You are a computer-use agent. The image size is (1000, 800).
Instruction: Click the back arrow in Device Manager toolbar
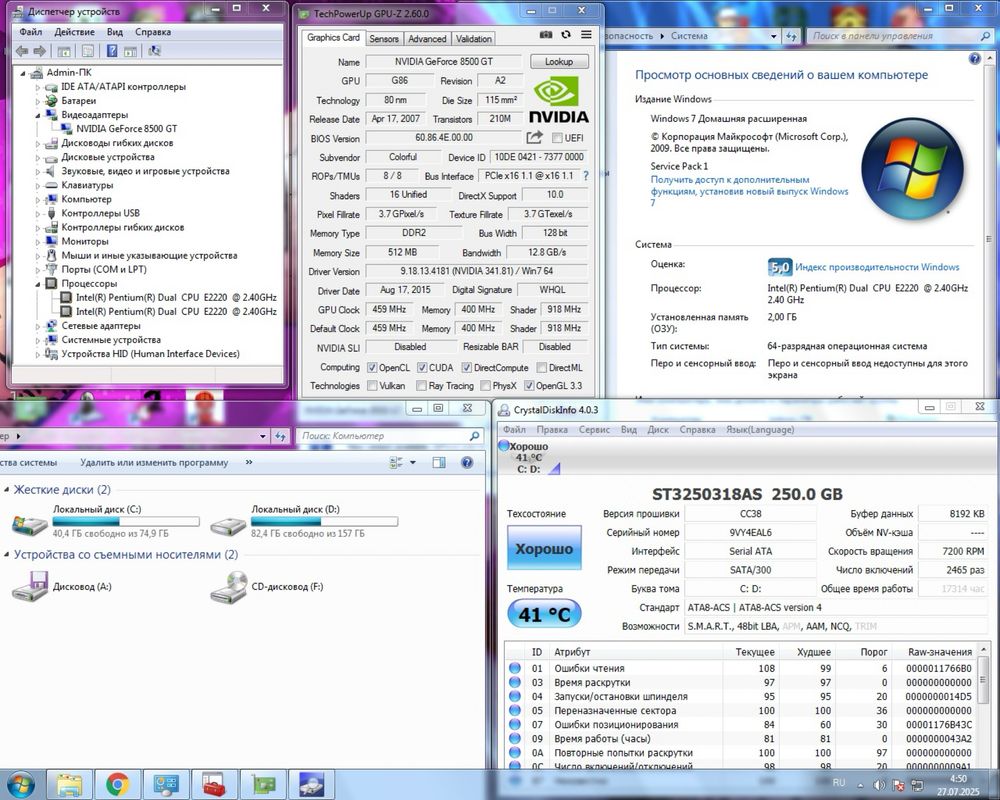coord(22,51)
